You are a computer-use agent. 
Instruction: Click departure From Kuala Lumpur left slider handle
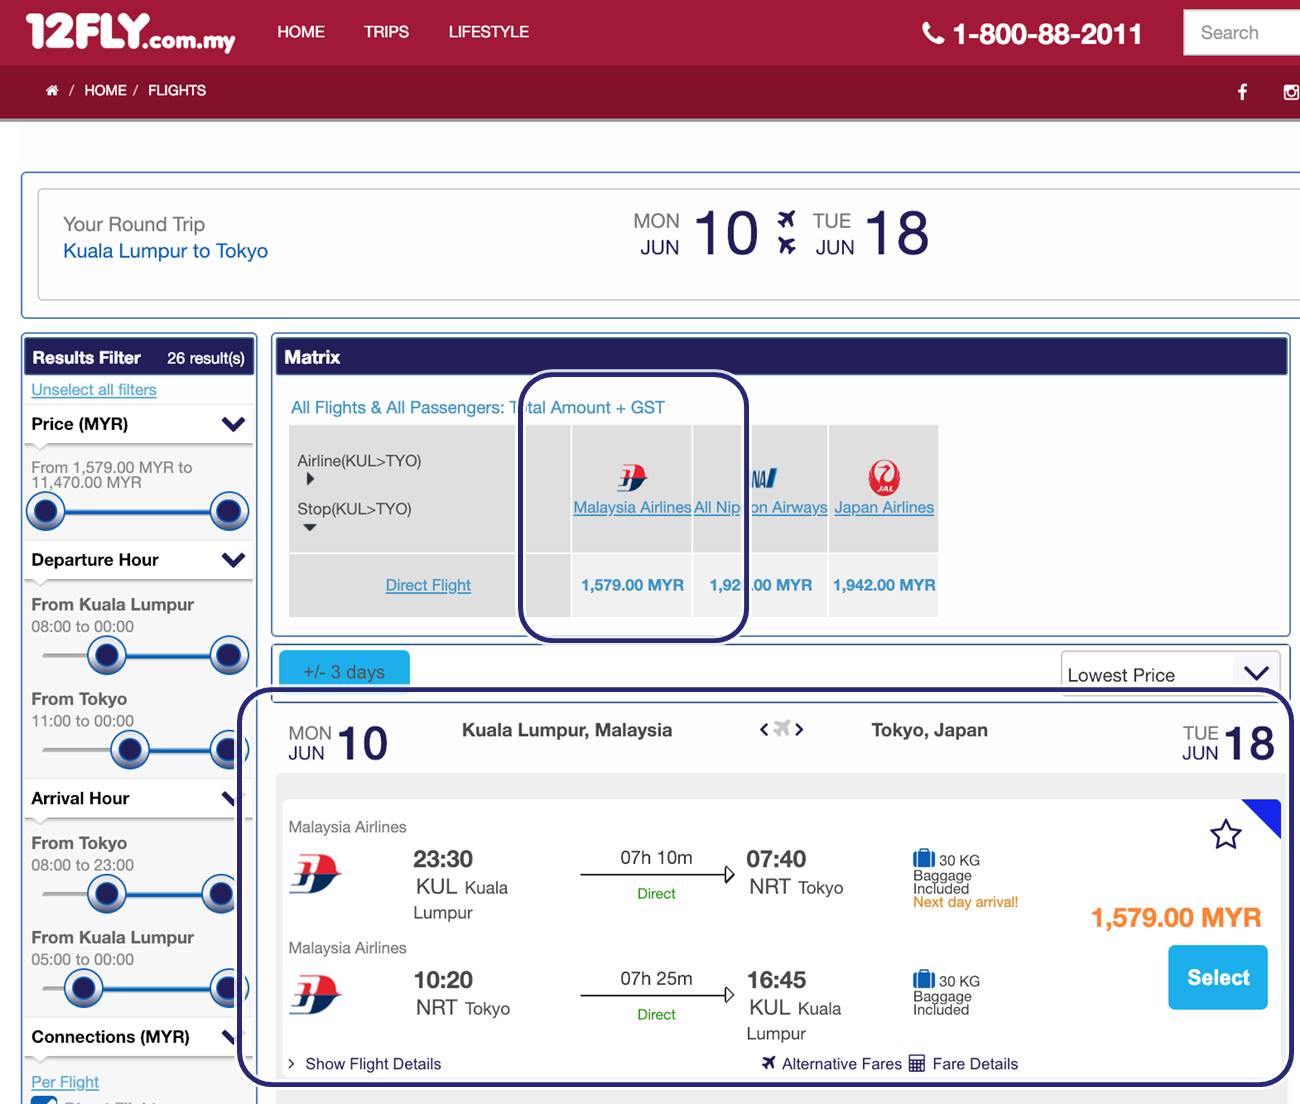[107, 656]
